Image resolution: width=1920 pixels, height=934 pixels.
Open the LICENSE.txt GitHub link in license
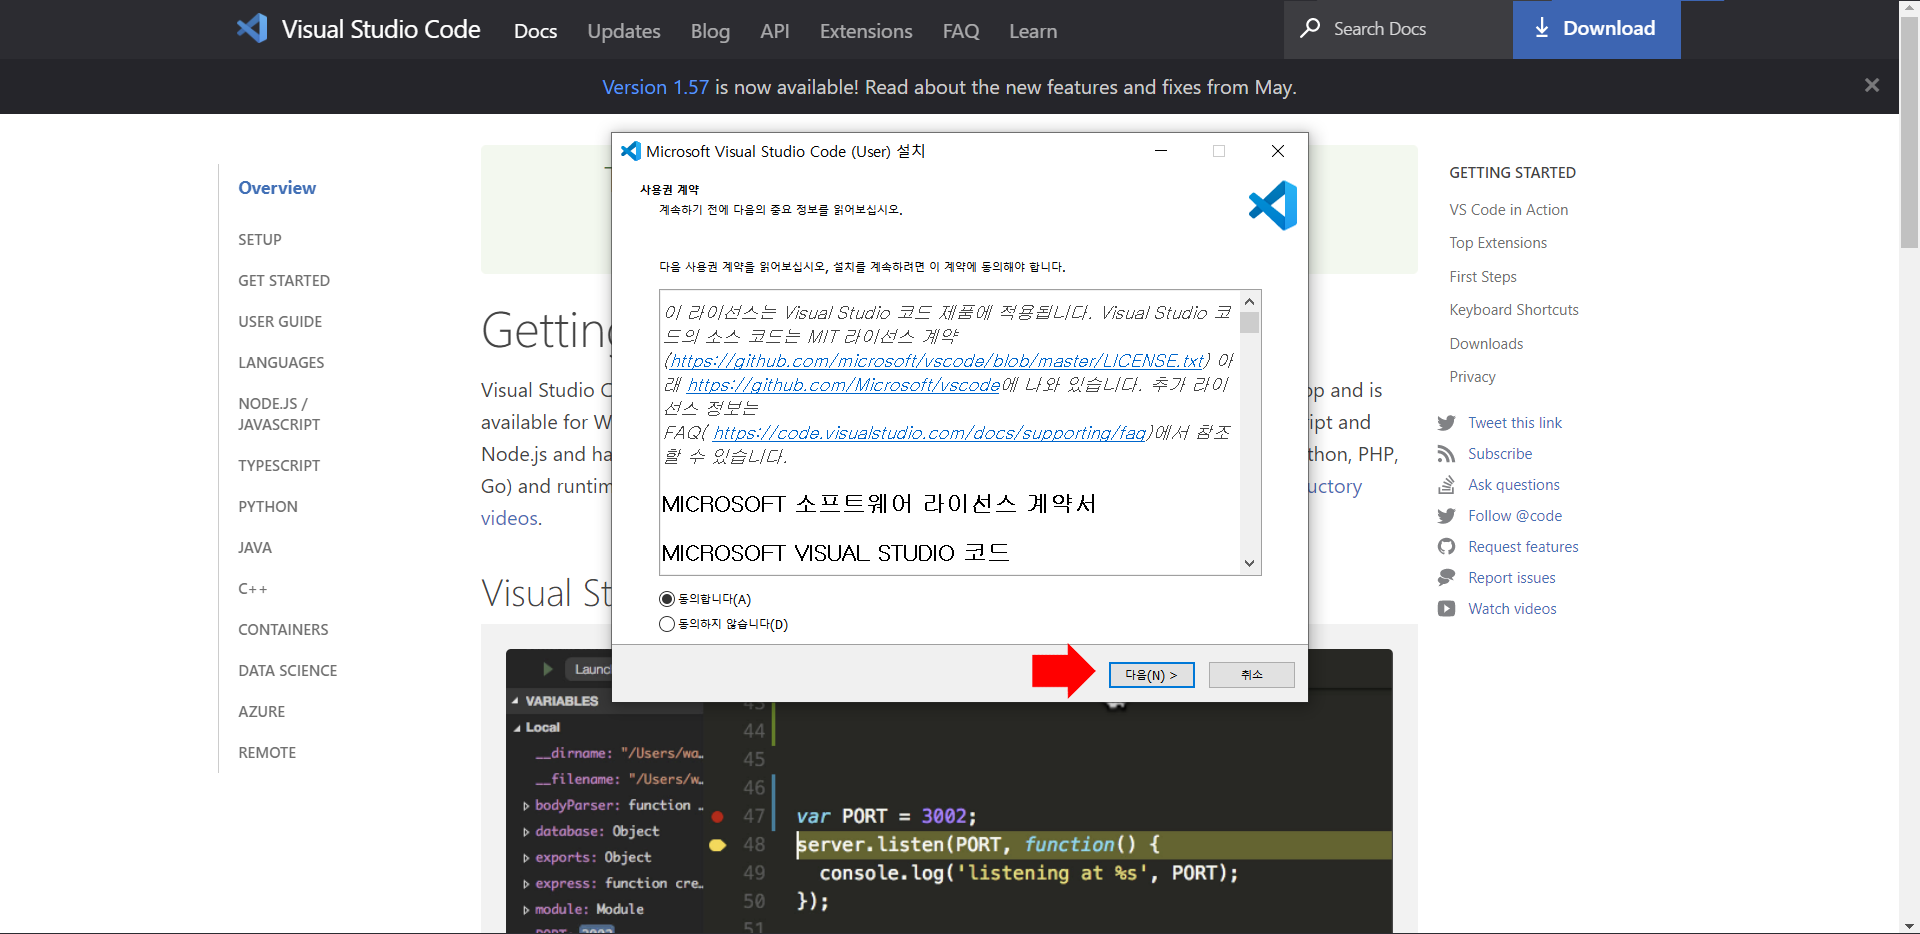coord(937,361)
